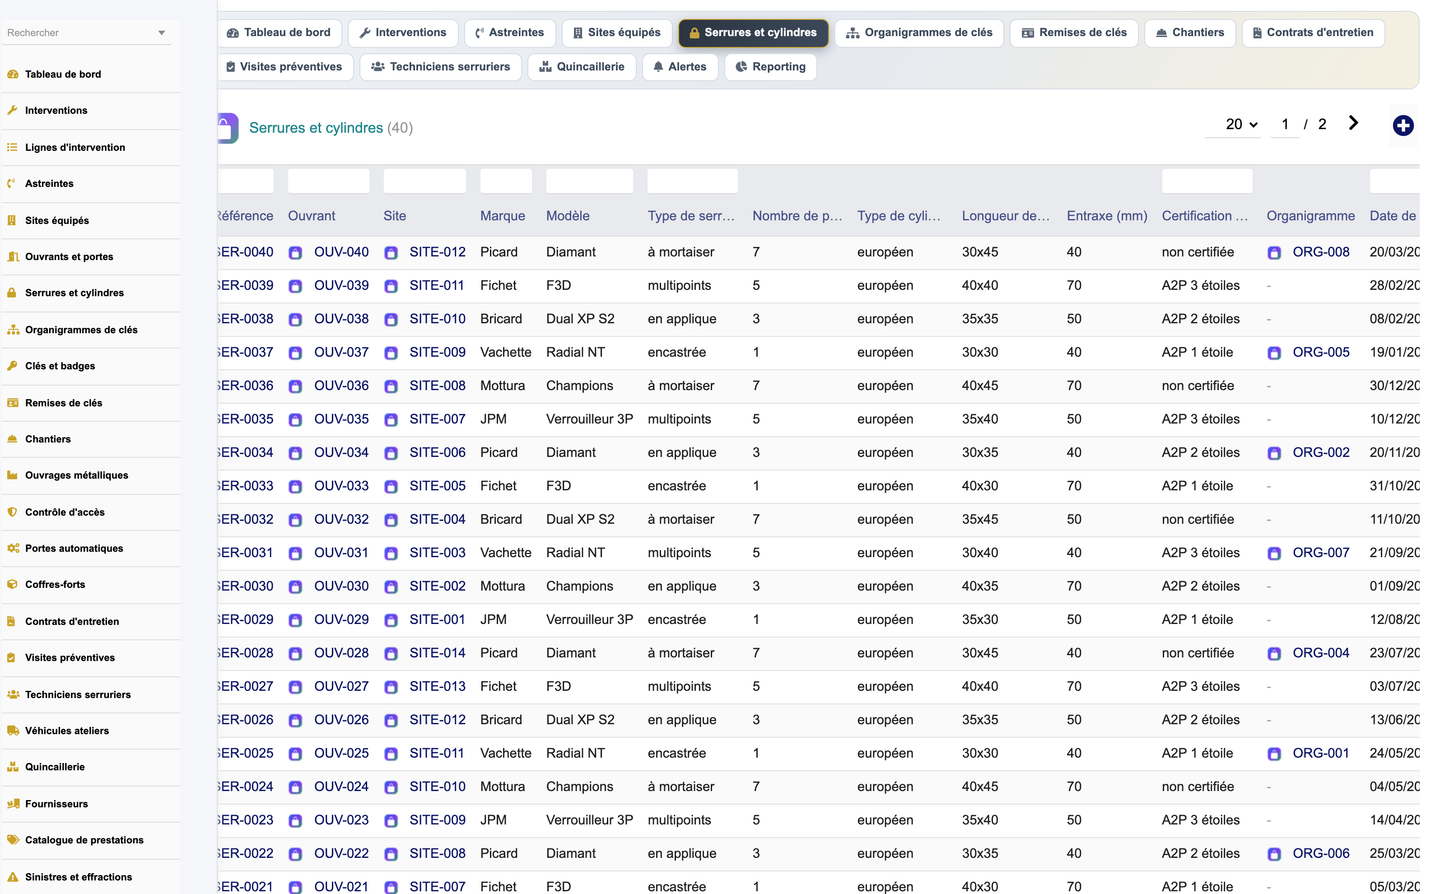Click the Véhicules ateliers truck icon
This screenshot has width=1445, height=894.
click(x=12, y=730)
